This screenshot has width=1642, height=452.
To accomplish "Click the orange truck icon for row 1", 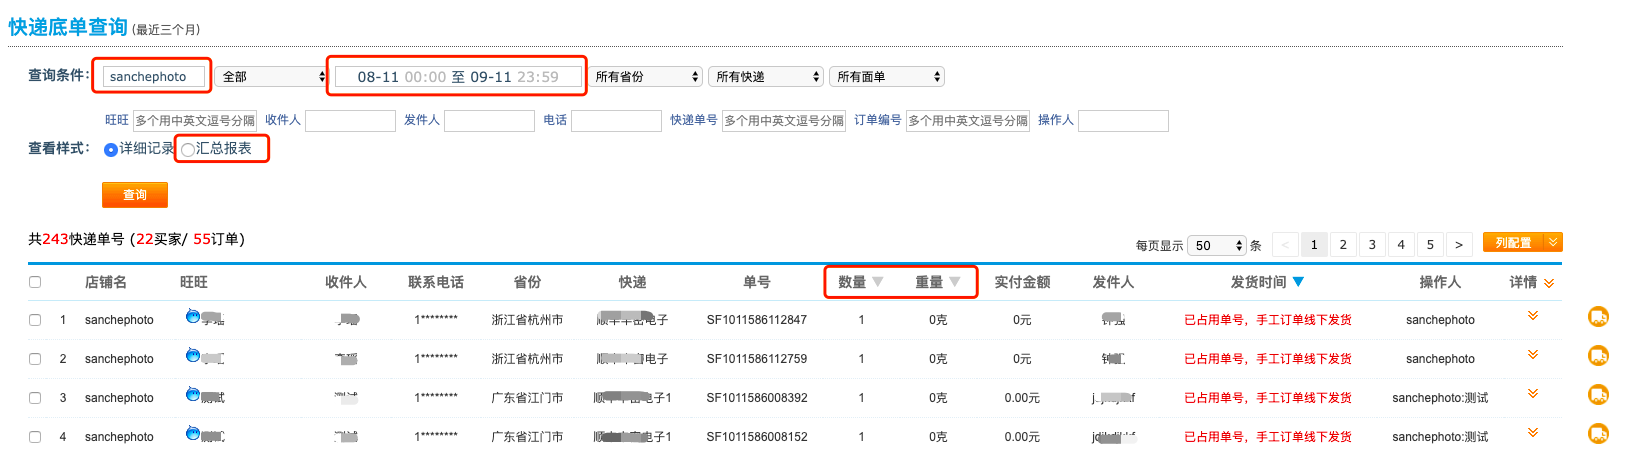I will click(1598, 317).
